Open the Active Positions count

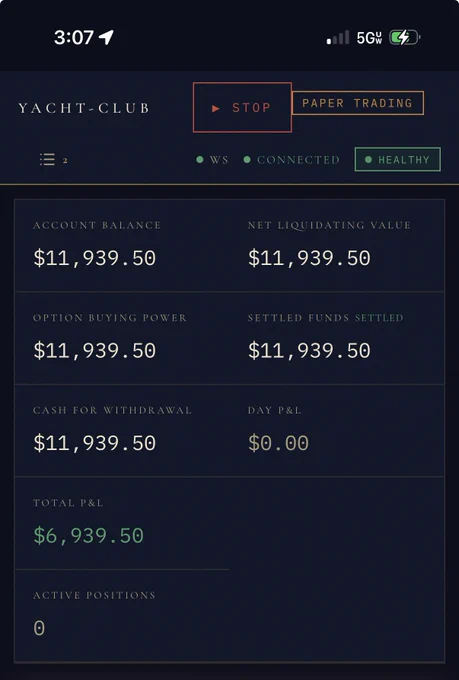[x=39, y=628]
